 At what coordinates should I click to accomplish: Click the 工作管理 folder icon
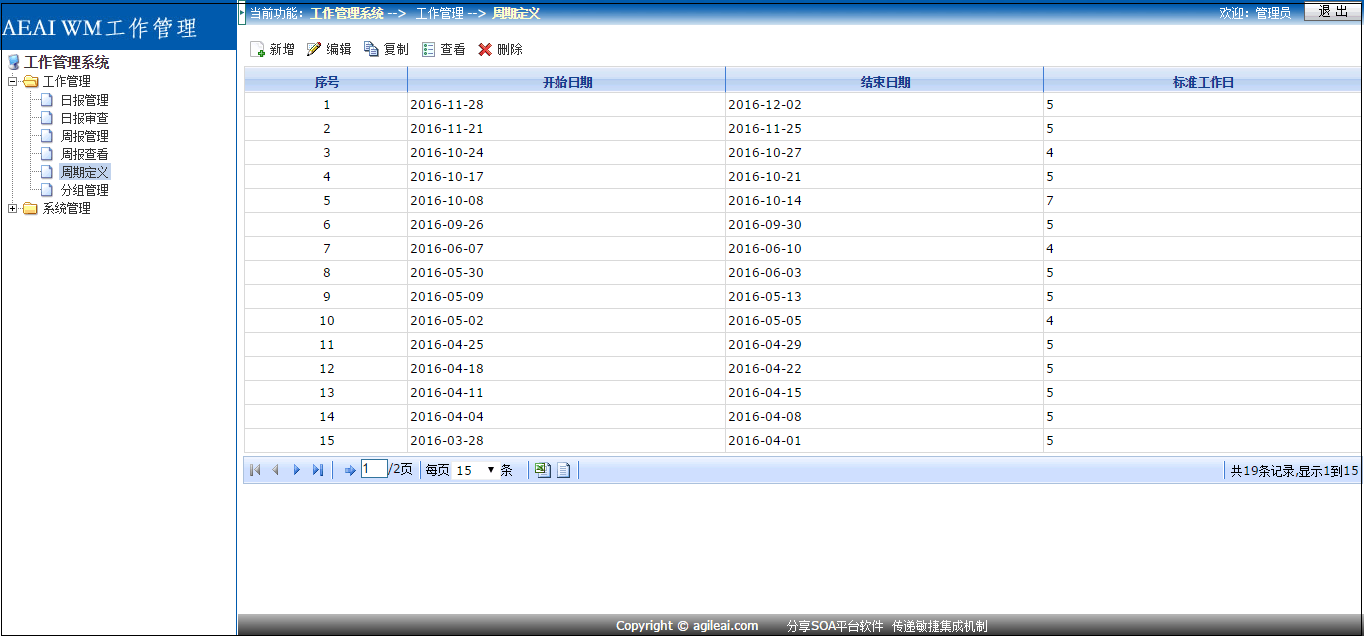[x=31, y=81]
